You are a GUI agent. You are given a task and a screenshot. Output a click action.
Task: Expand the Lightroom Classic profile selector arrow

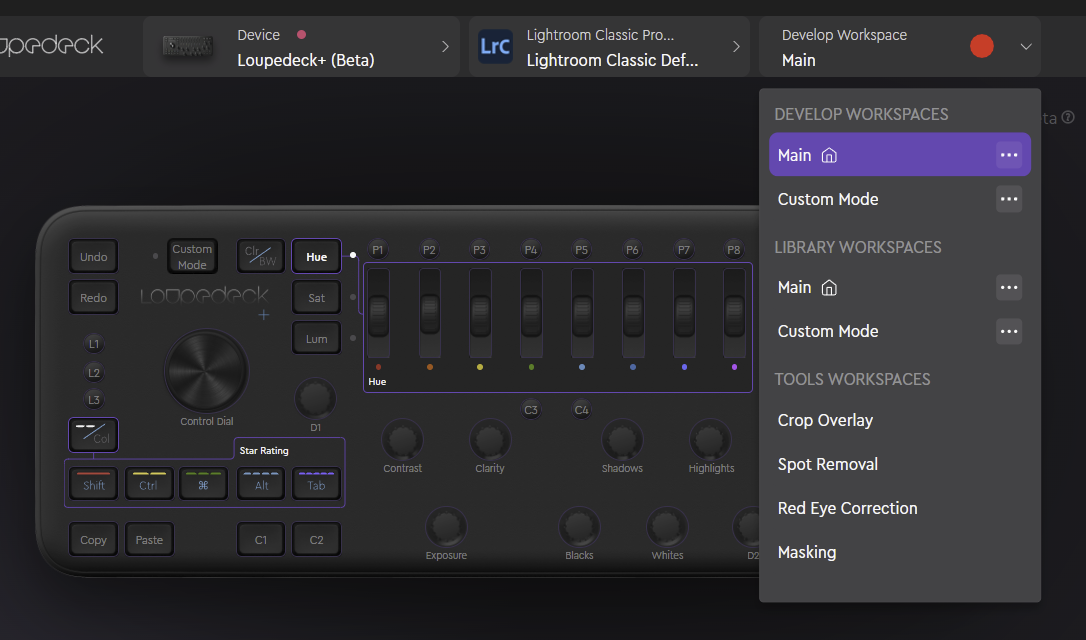tap(736, 47)
